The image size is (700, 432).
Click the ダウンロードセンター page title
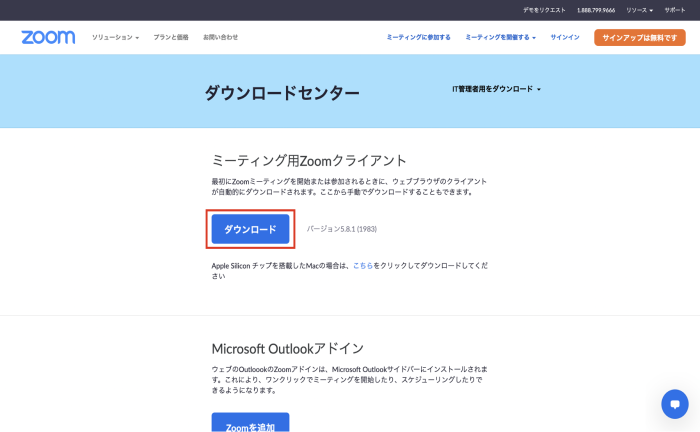click(x=282, y=93)
